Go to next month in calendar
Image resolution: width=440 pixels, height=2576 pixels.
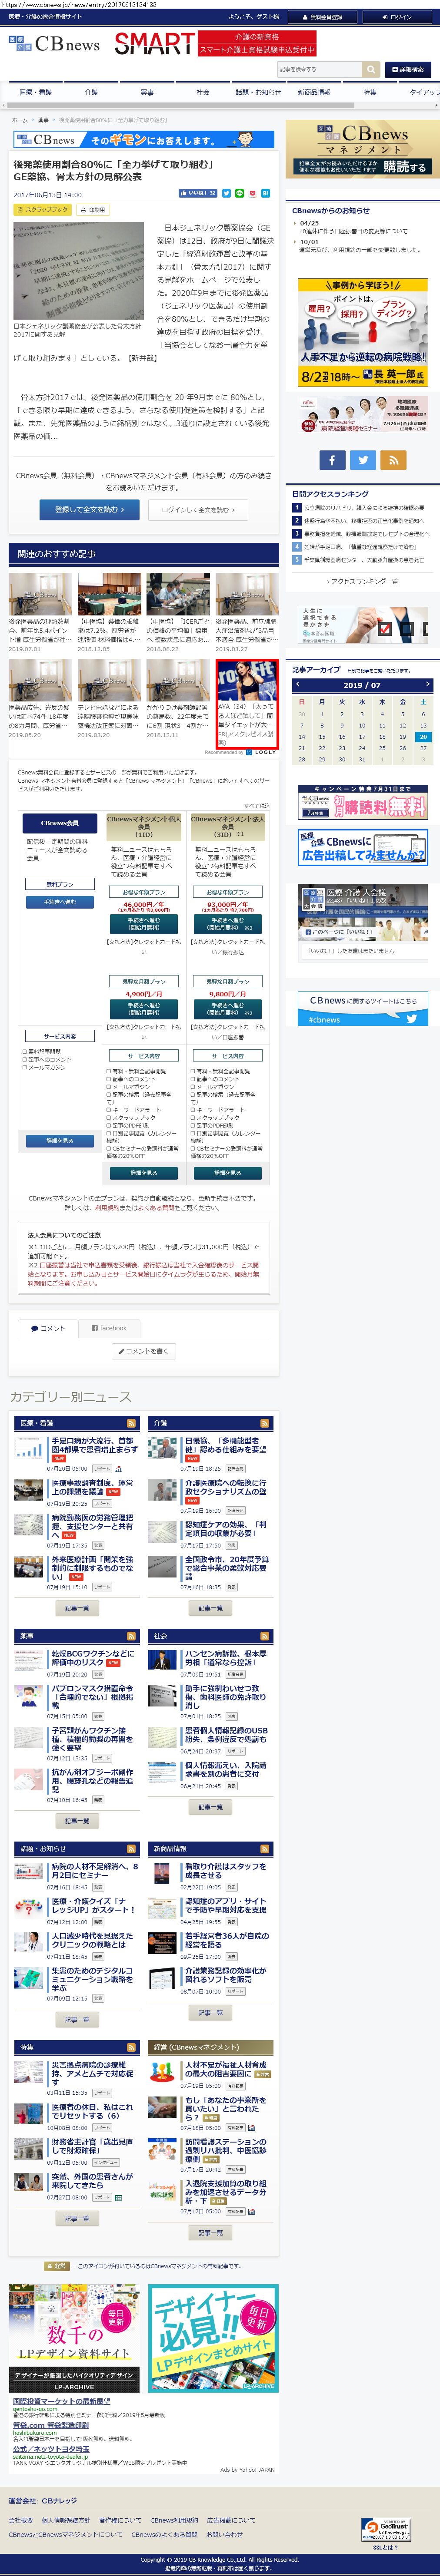(x=427, y=685)
